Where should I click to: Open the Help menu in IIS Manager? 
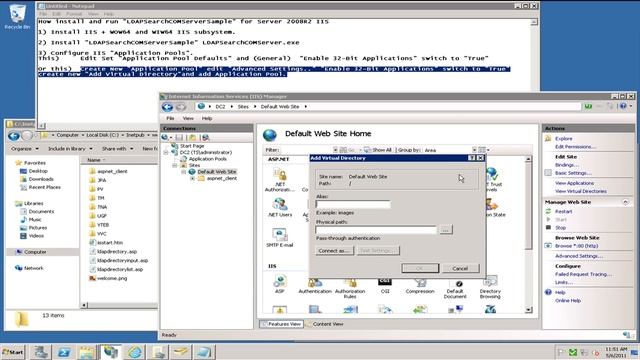point(207,118)
